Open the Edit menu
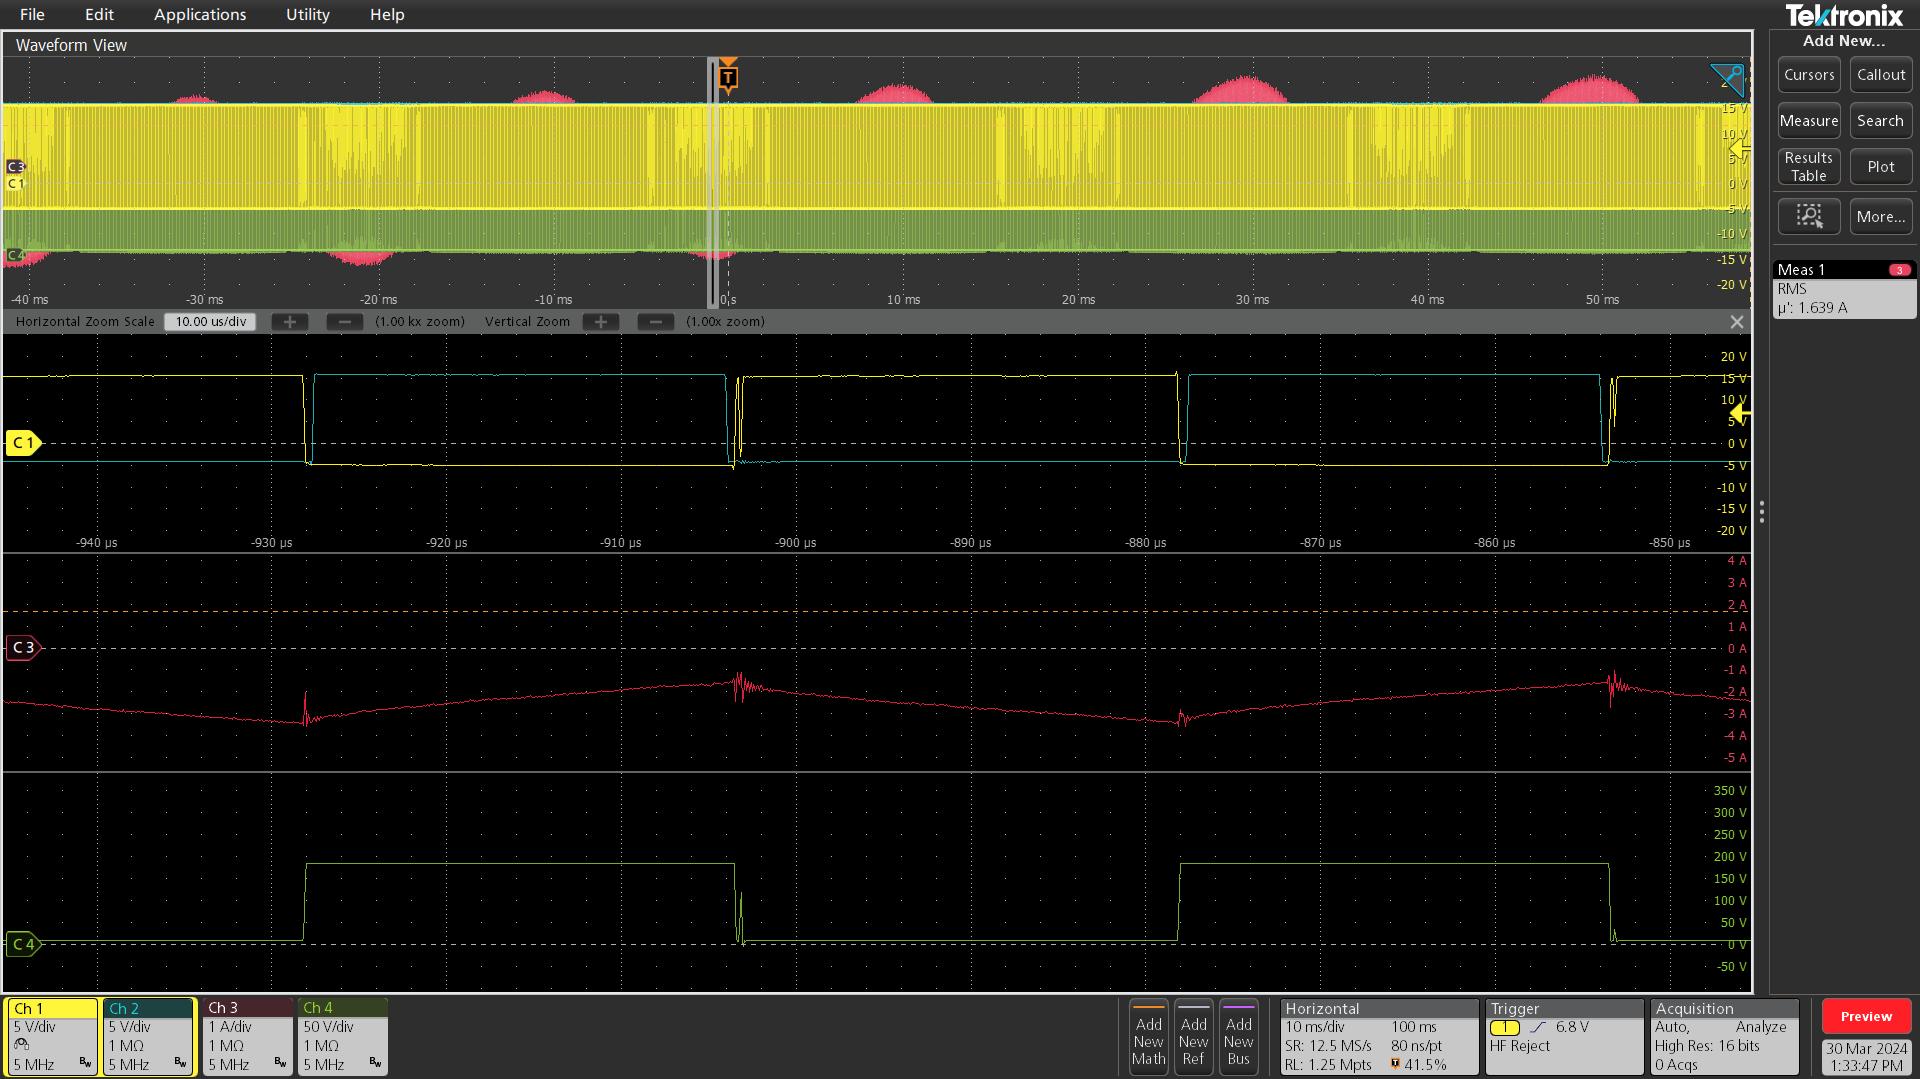1920x1079 pixels. 99,14
